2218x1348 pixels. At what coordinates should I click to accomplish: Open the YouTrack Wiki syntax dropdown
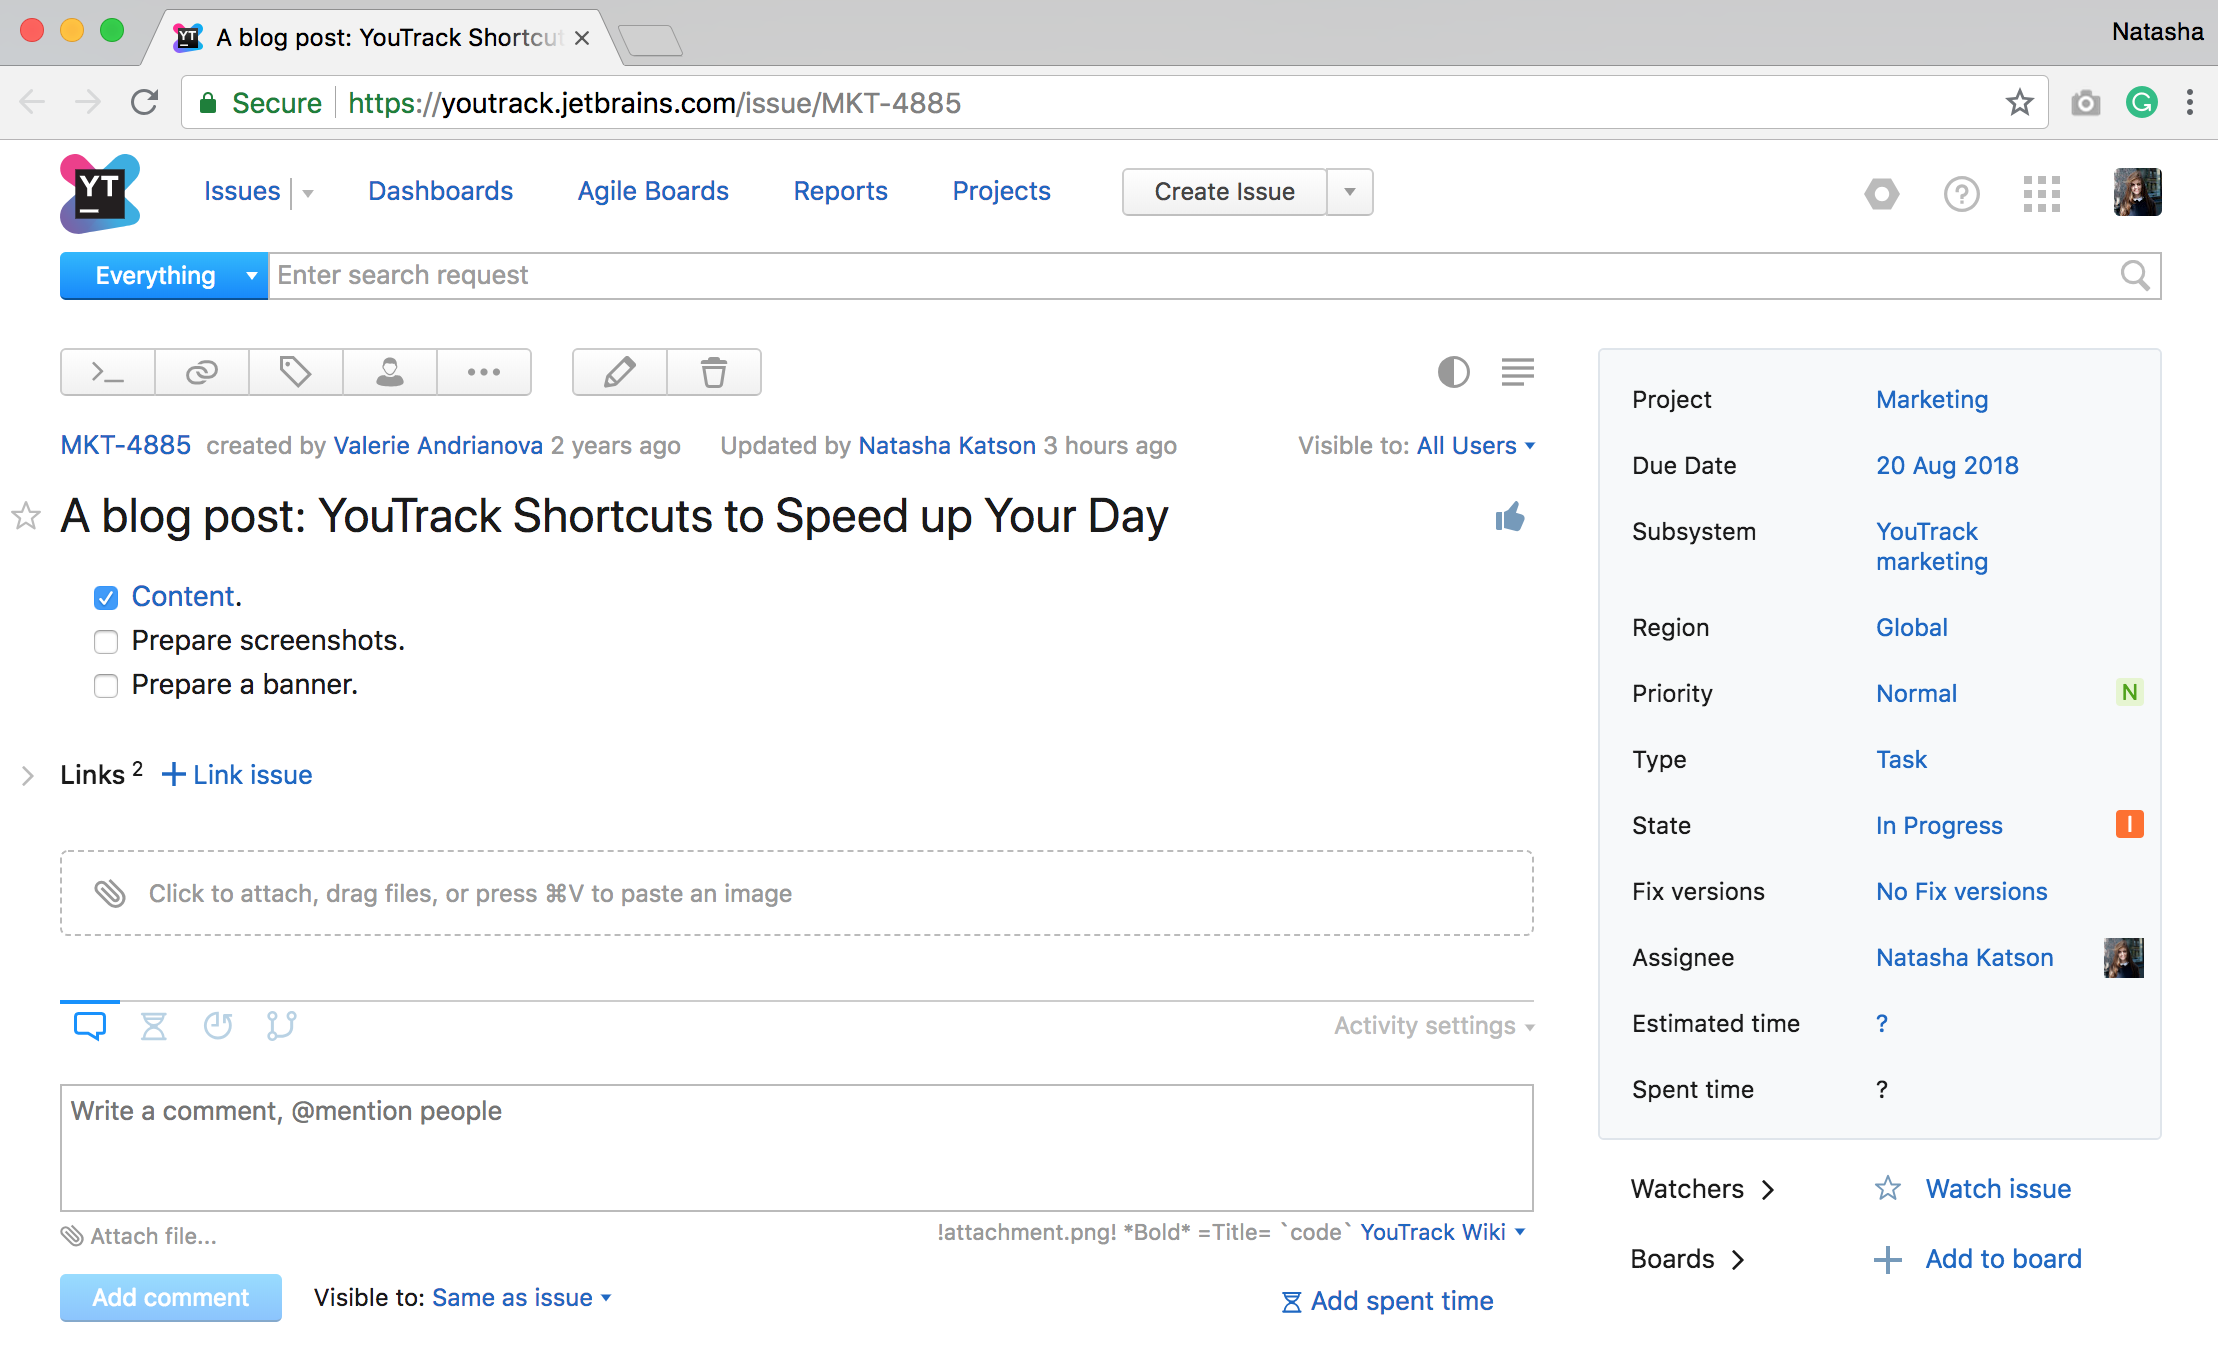[1442, 1232]
